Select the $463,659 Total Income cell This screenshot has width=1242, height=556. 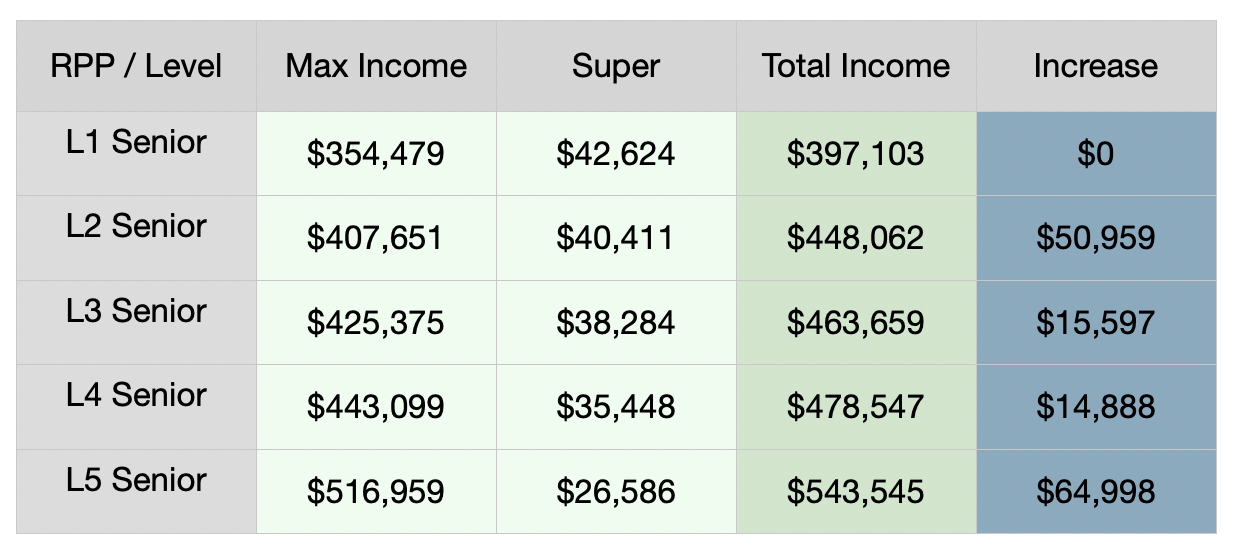856,323
